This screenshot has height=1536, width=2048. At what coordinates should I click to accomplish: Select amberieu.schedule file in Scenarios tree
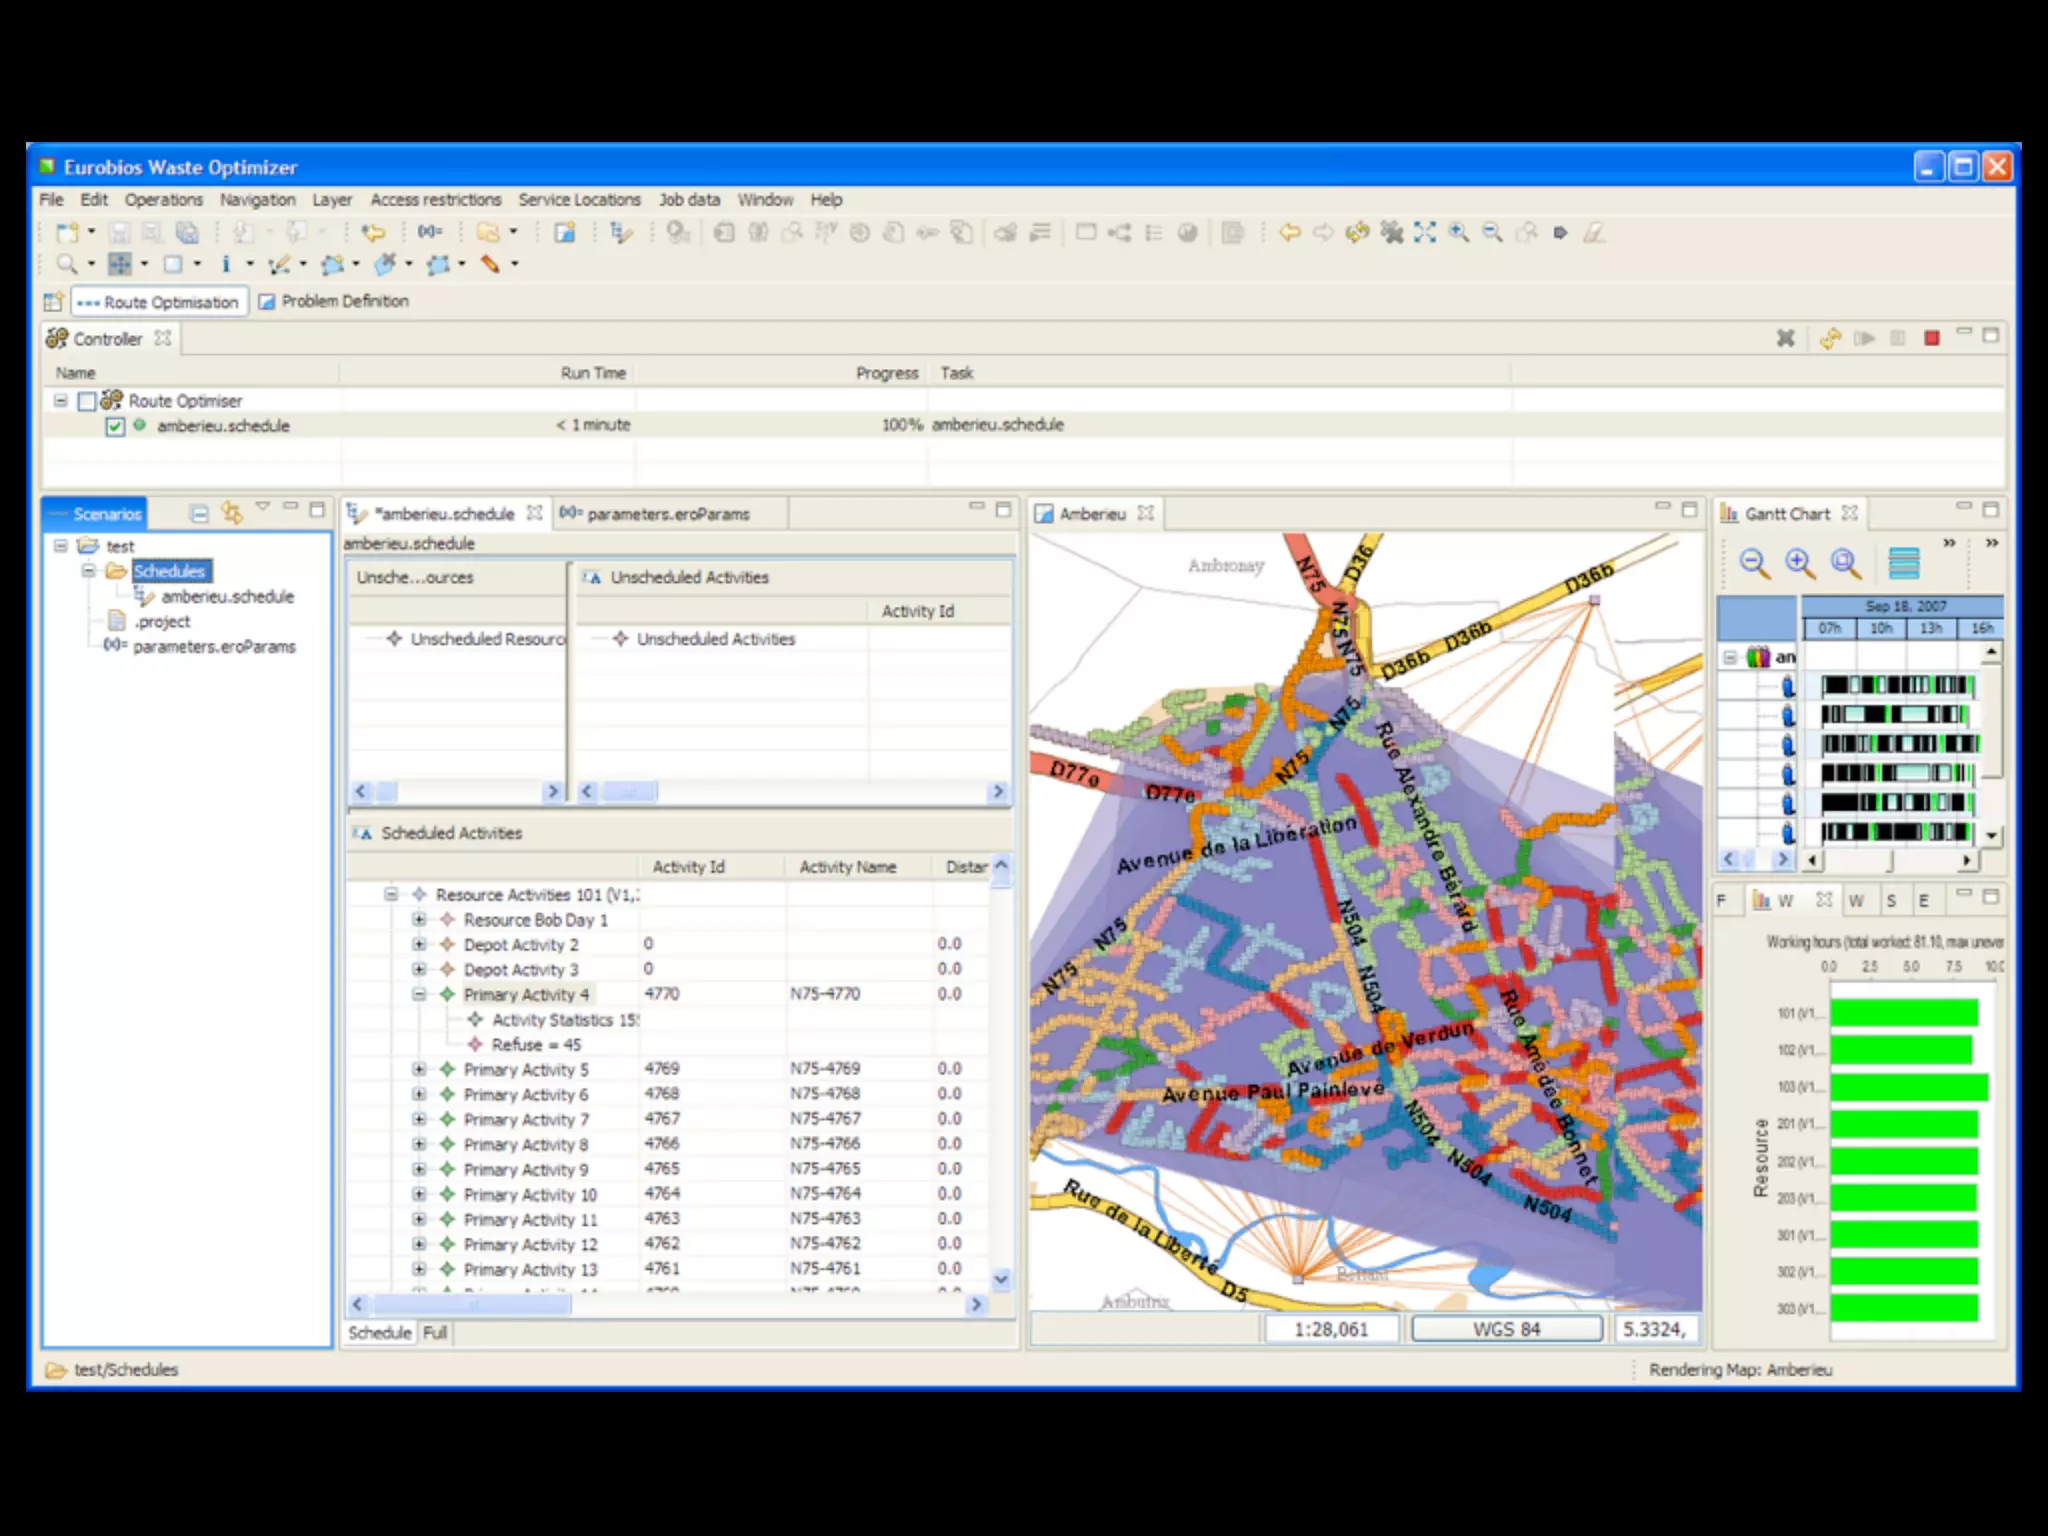227,597
